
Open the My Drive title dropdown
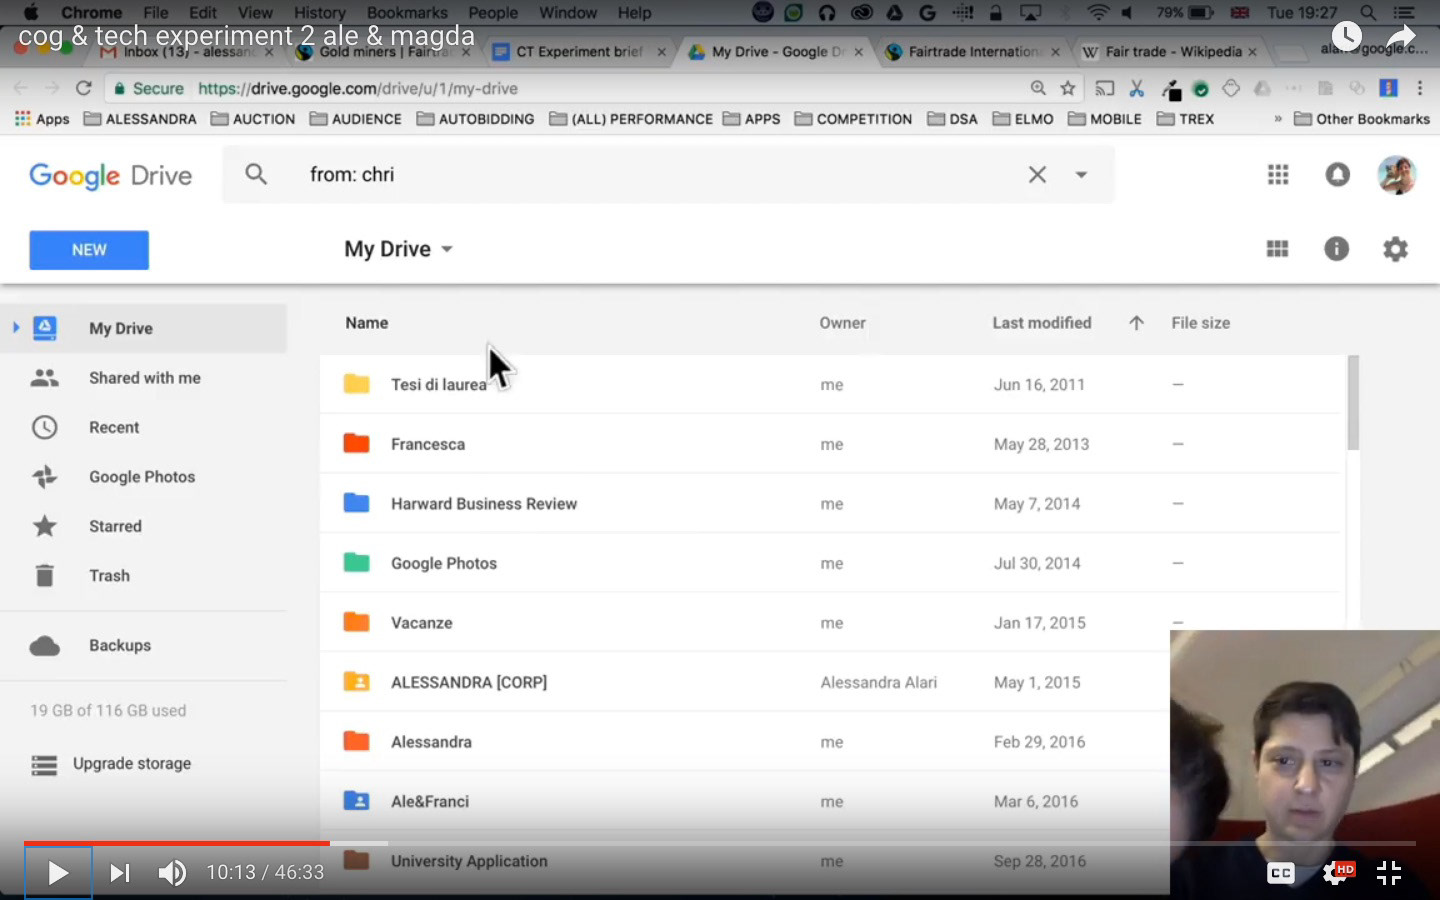pyautogui.click(x=398, y=249)
